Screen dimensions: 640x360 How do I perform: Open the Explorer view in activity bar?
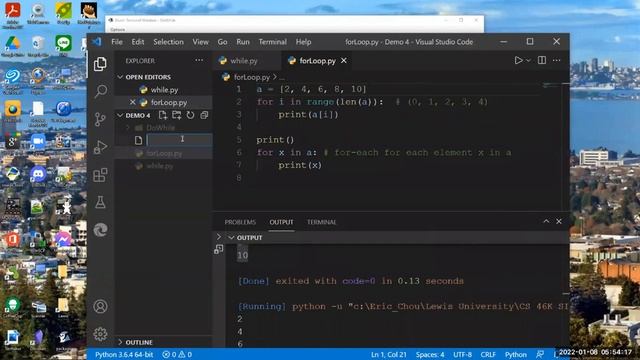coord(100,64)
